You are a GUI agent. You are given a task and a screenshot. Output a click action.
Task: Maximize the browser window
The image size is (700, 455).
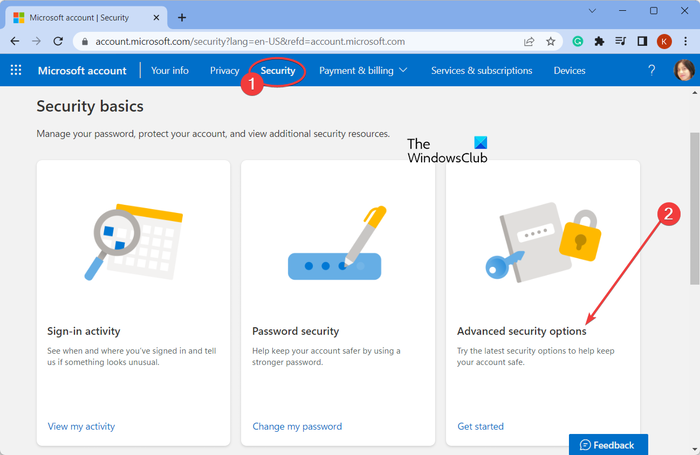tap(654, 11)
